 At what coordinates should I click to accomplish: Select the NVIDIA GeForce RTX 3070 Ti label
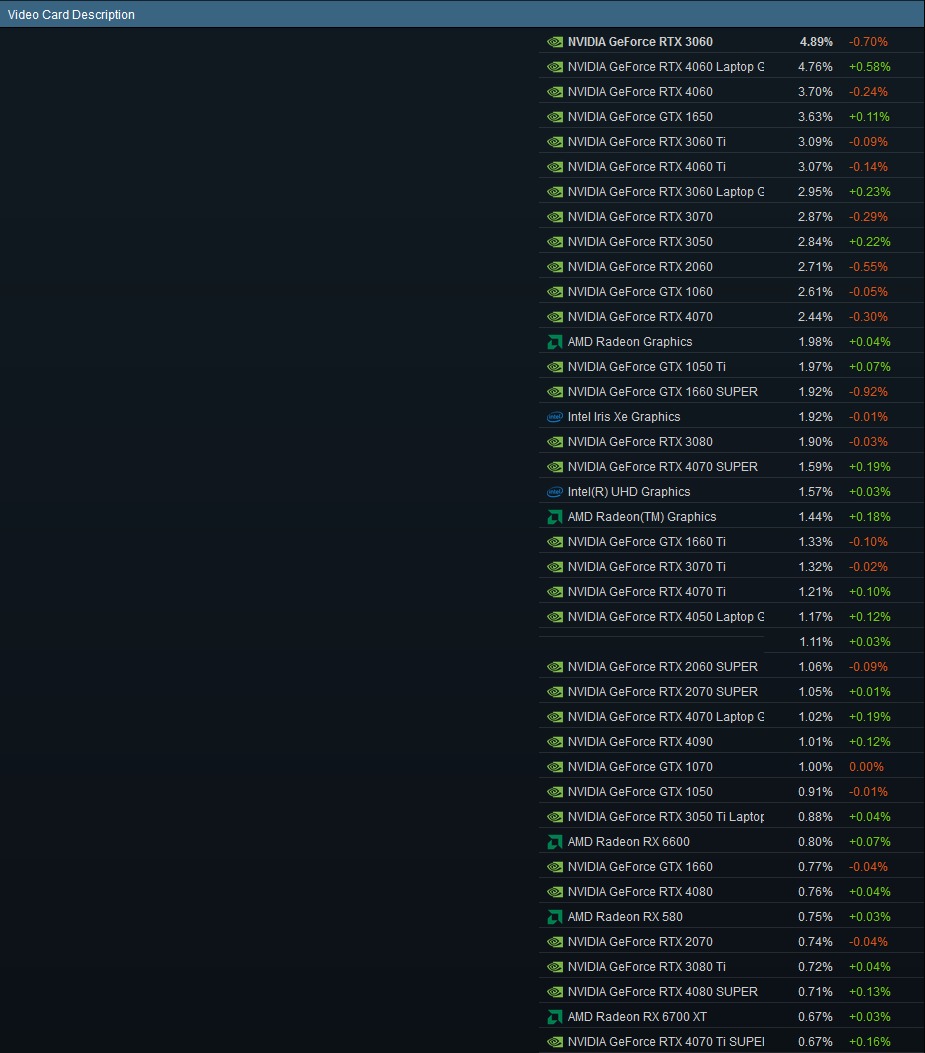[647, 567]
